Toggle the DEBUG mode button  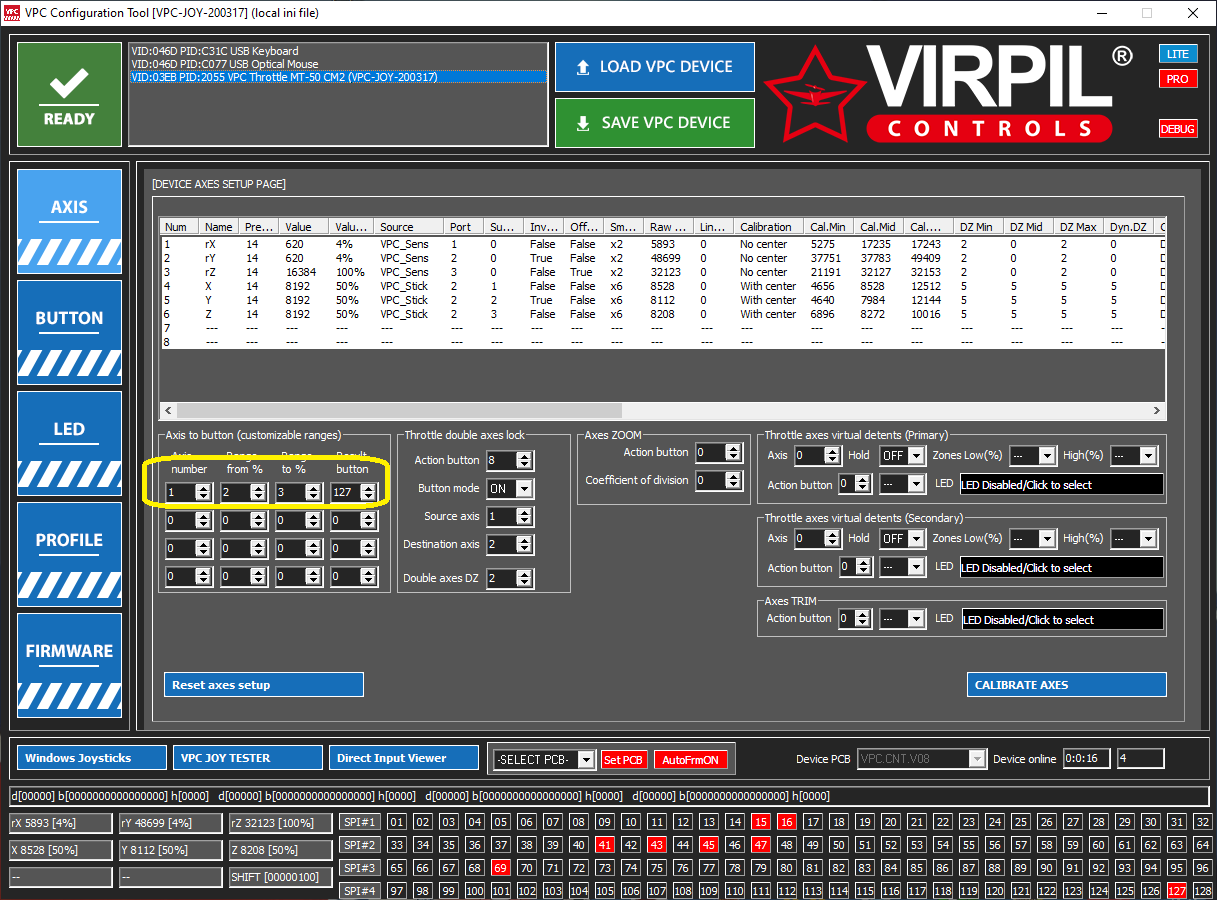click(1178, 128)
